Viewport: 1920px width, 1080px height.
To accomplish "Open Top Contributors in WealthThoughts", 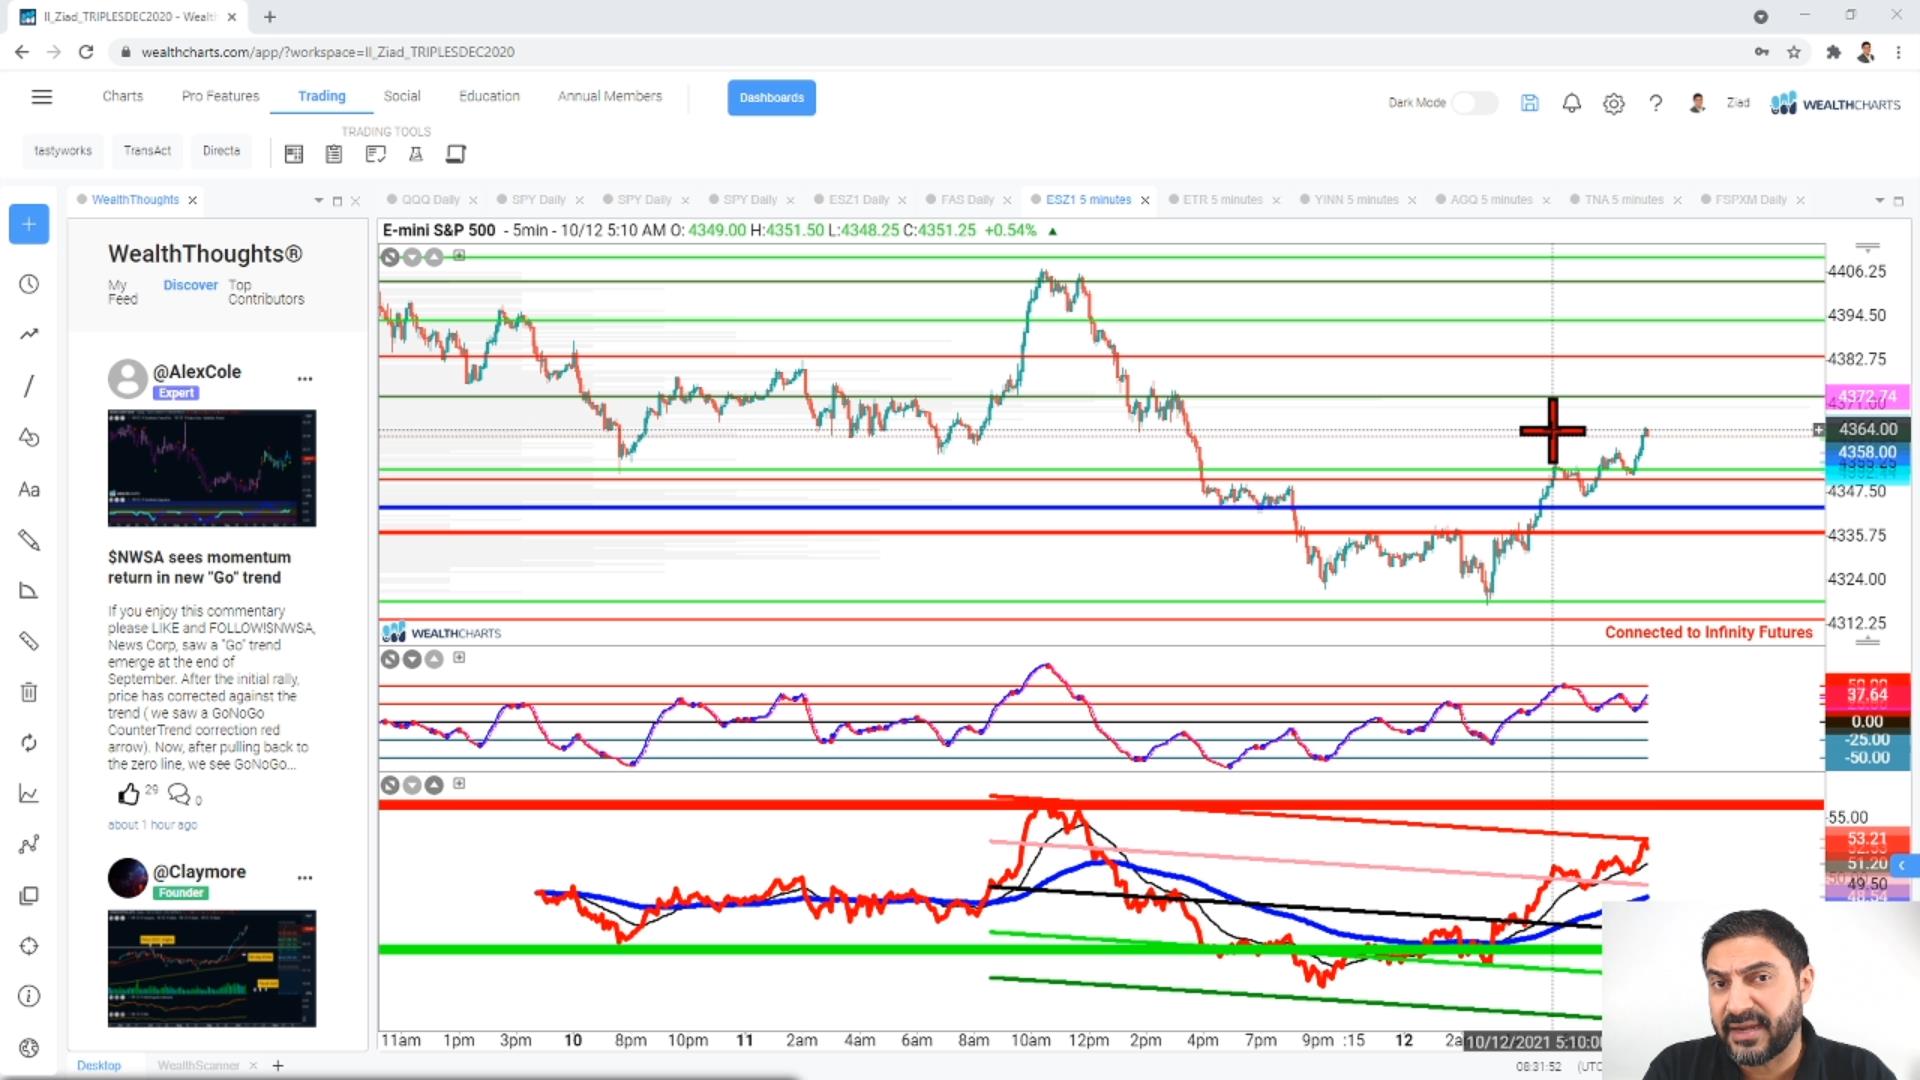I will point(266,292).
